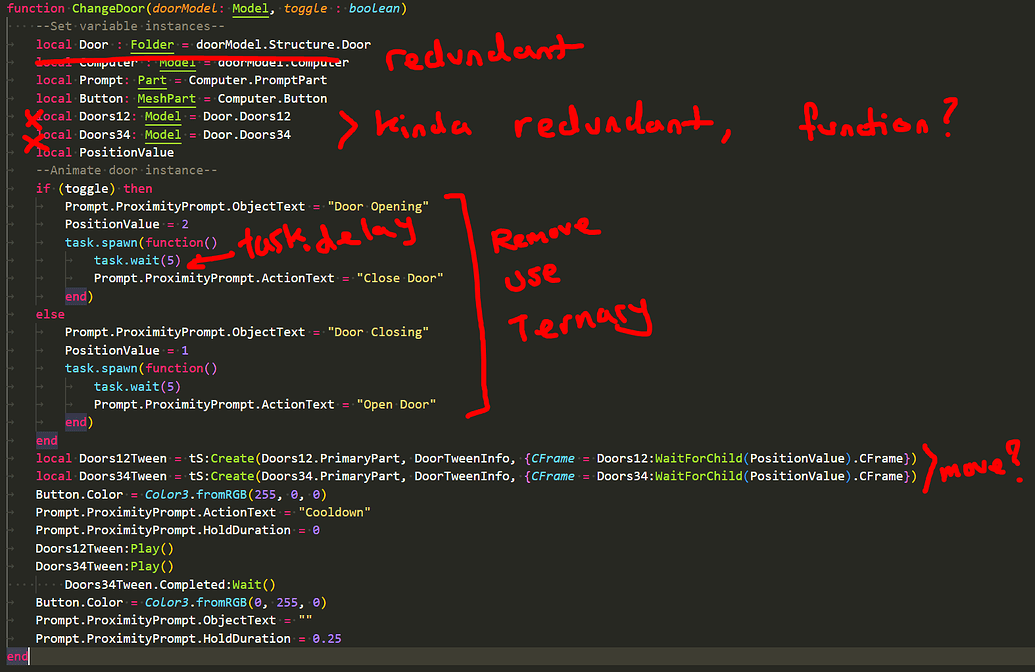Viewport: 1035px width, 672px height.
Task: Open the Model type annotation on Doors12
Action: click(163, 116)
